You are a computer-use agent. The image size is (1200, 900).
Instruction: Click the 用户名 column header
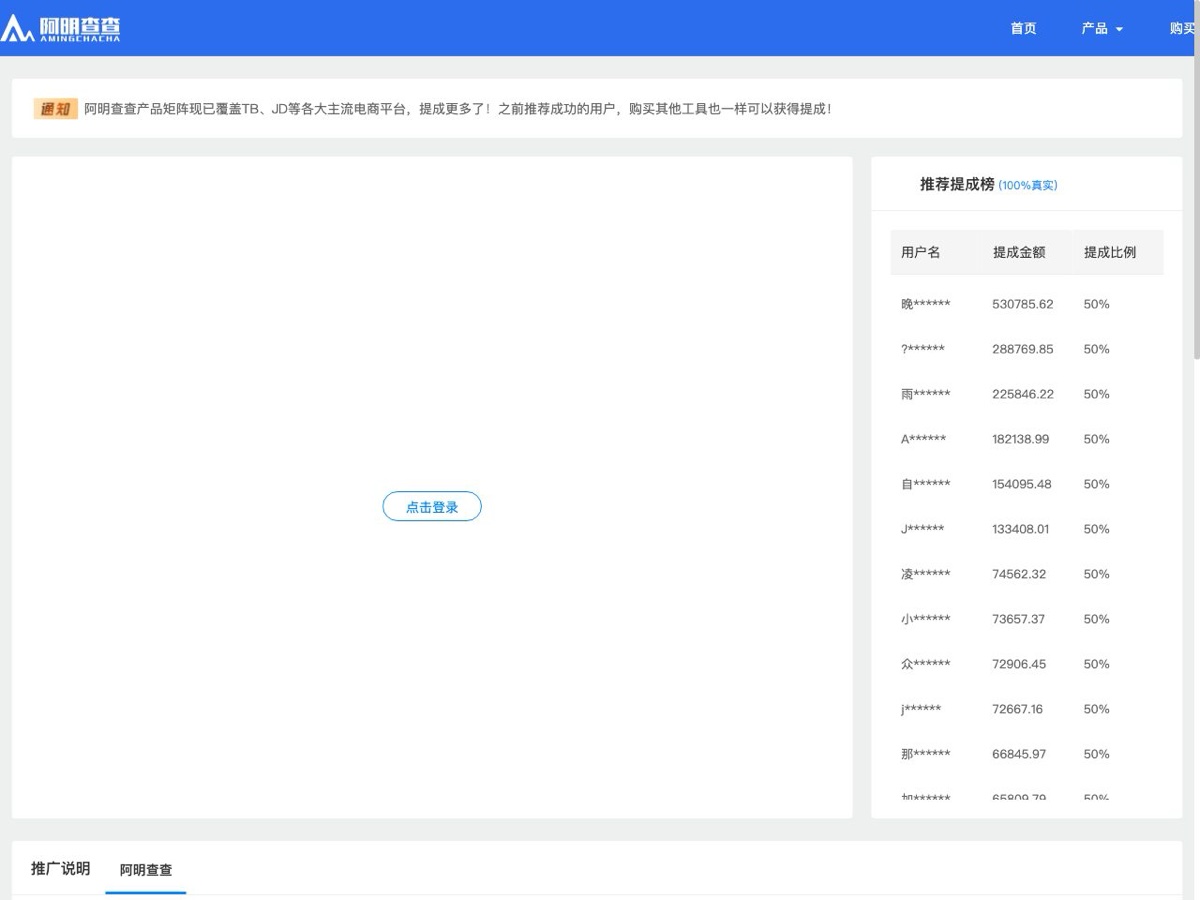(921, 252)
